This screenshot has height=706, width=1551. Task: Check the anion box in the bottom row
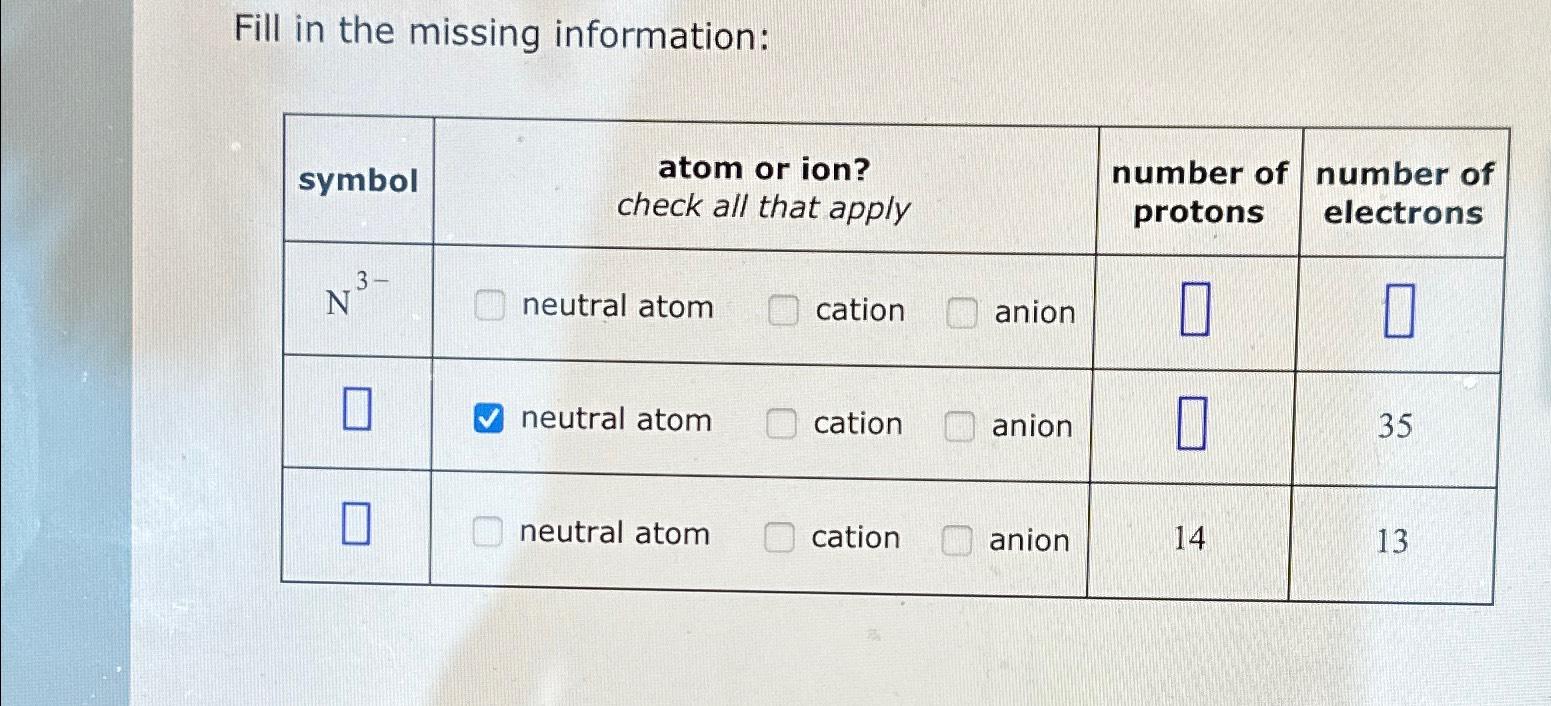(956, 542)
